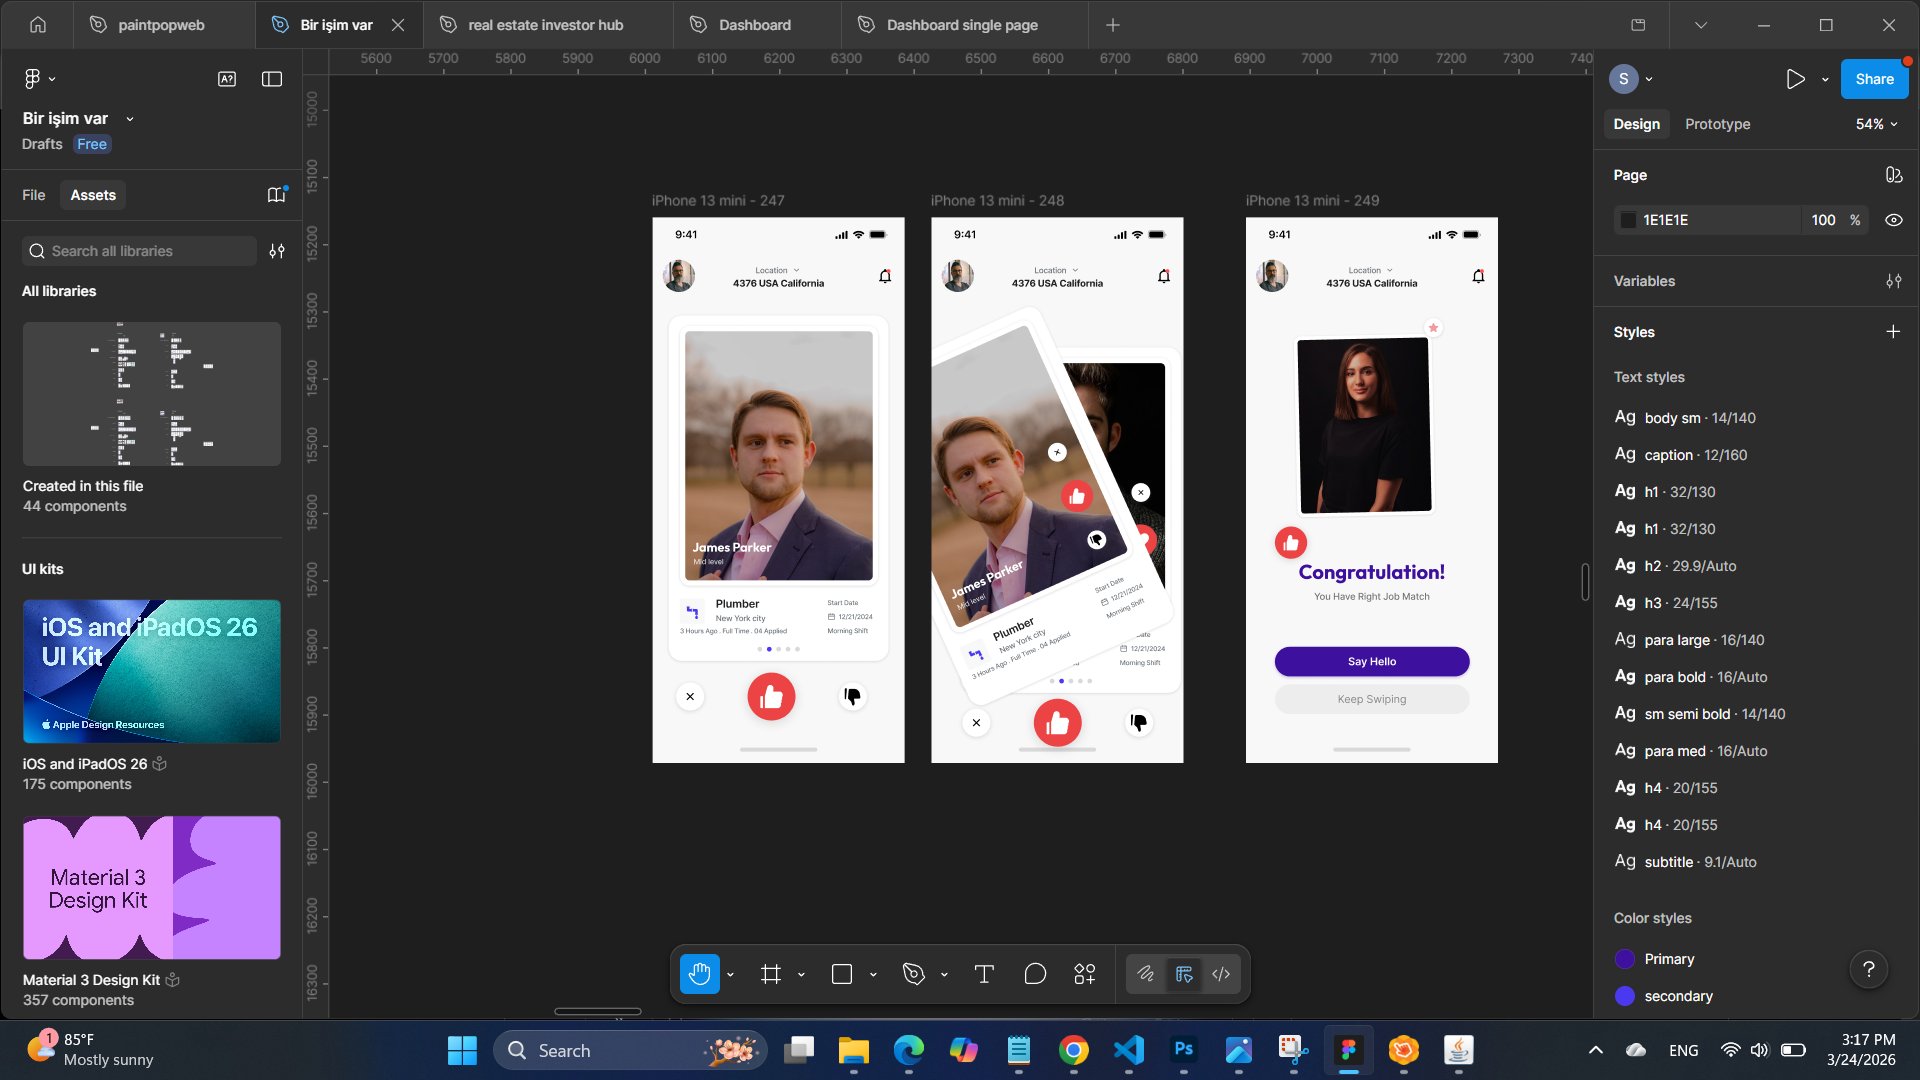Click the Figma main menu icon
This screenshot has width=1920, height=1080.
(33, 79)
